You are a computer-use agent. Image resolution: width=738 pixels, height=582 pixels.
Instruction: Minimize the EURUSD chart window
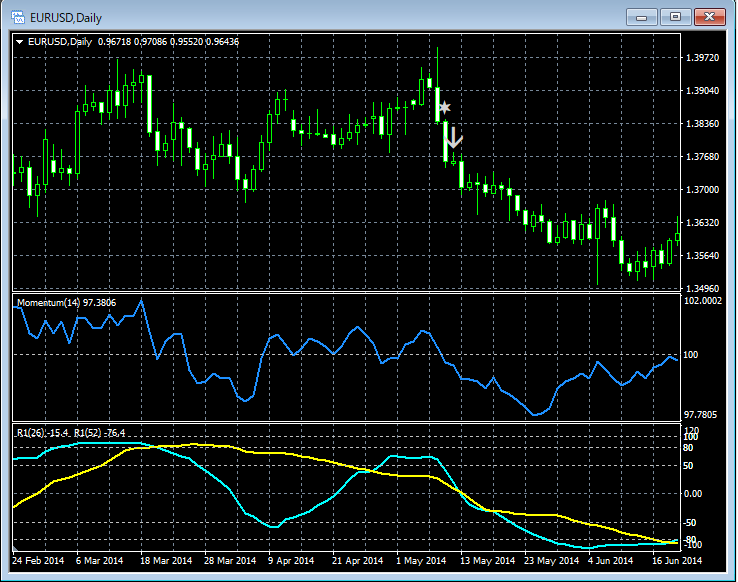coord(643,16)
